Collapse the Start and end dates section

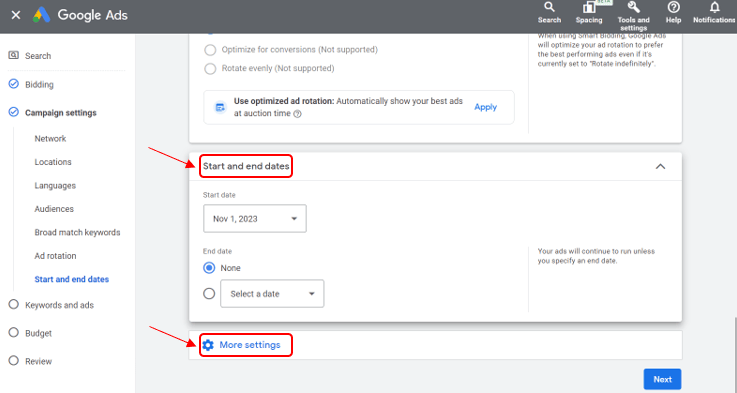click(x=660, y=166)
